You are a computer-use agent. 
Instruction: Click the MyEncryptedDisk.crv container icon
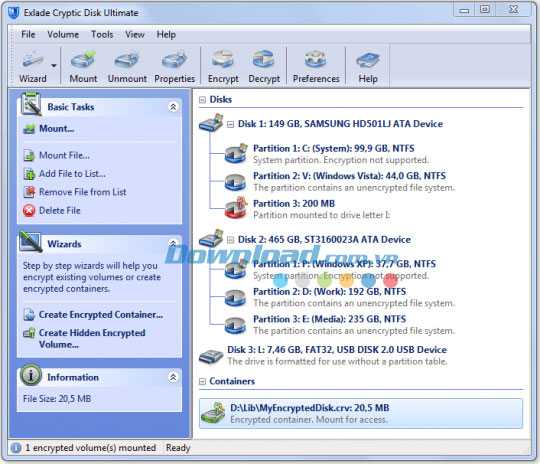click(x=213, y=413)
